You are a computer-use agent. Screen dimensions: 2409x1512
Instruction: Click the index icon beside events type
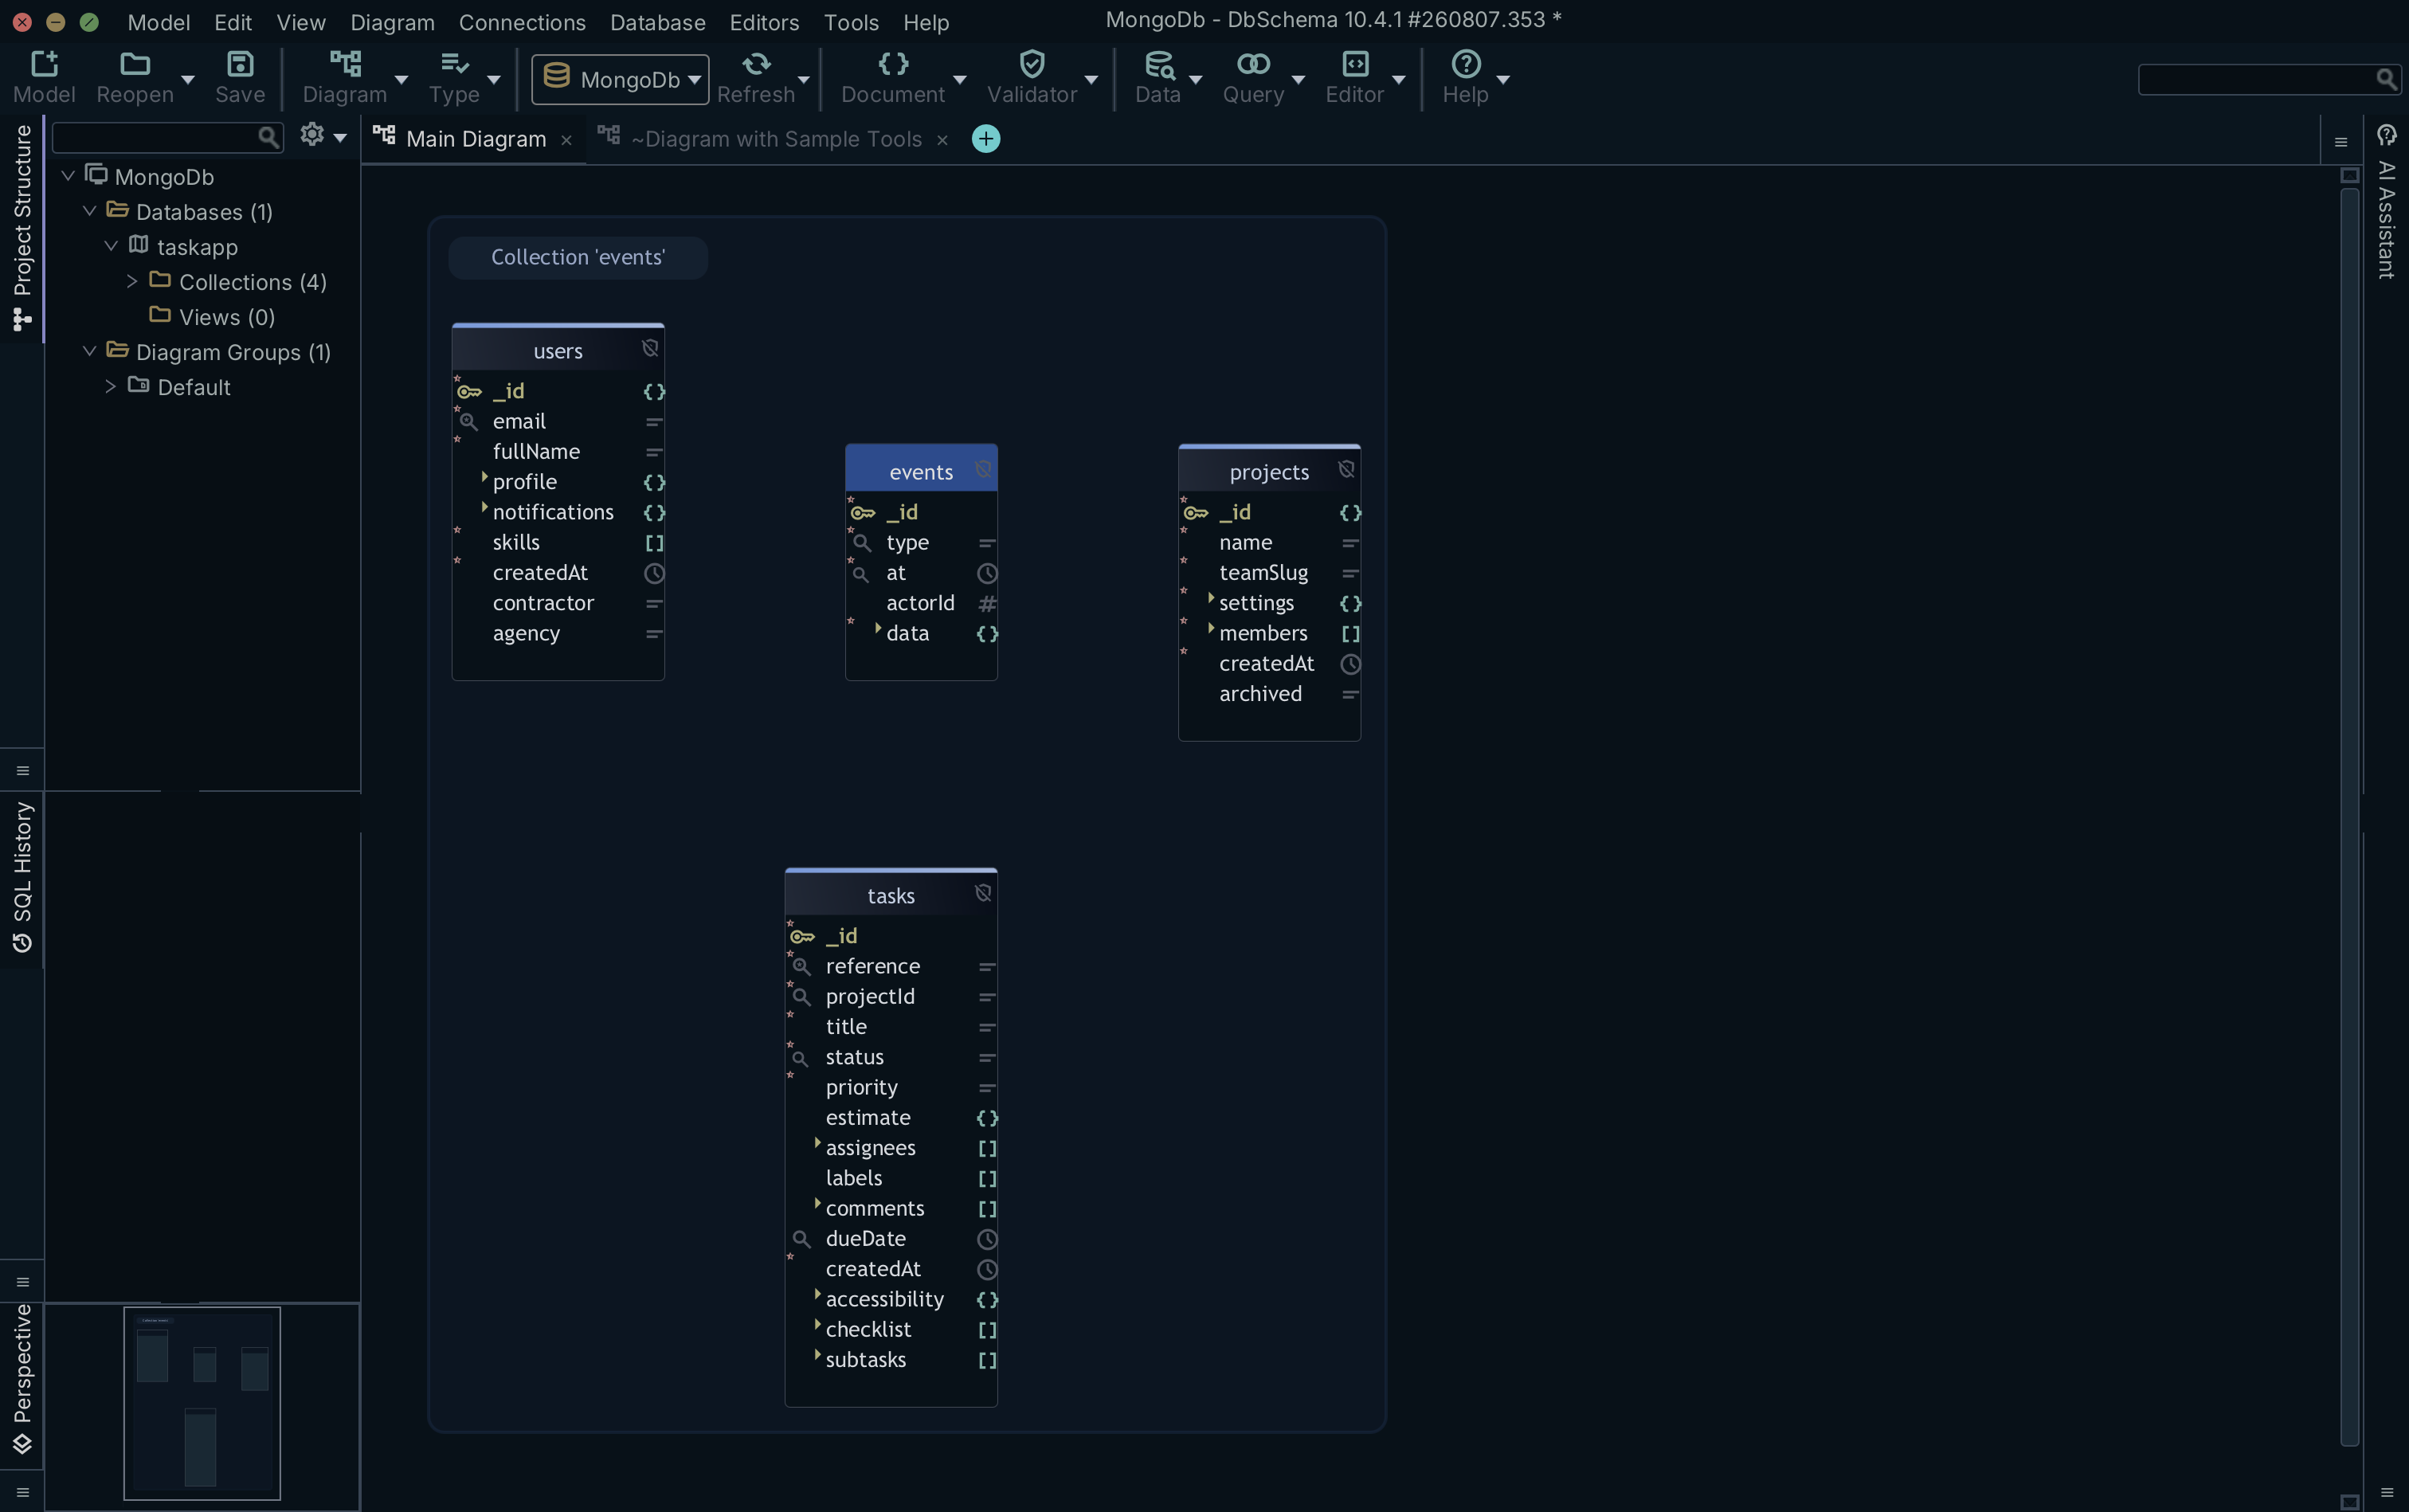click(862, 543)
